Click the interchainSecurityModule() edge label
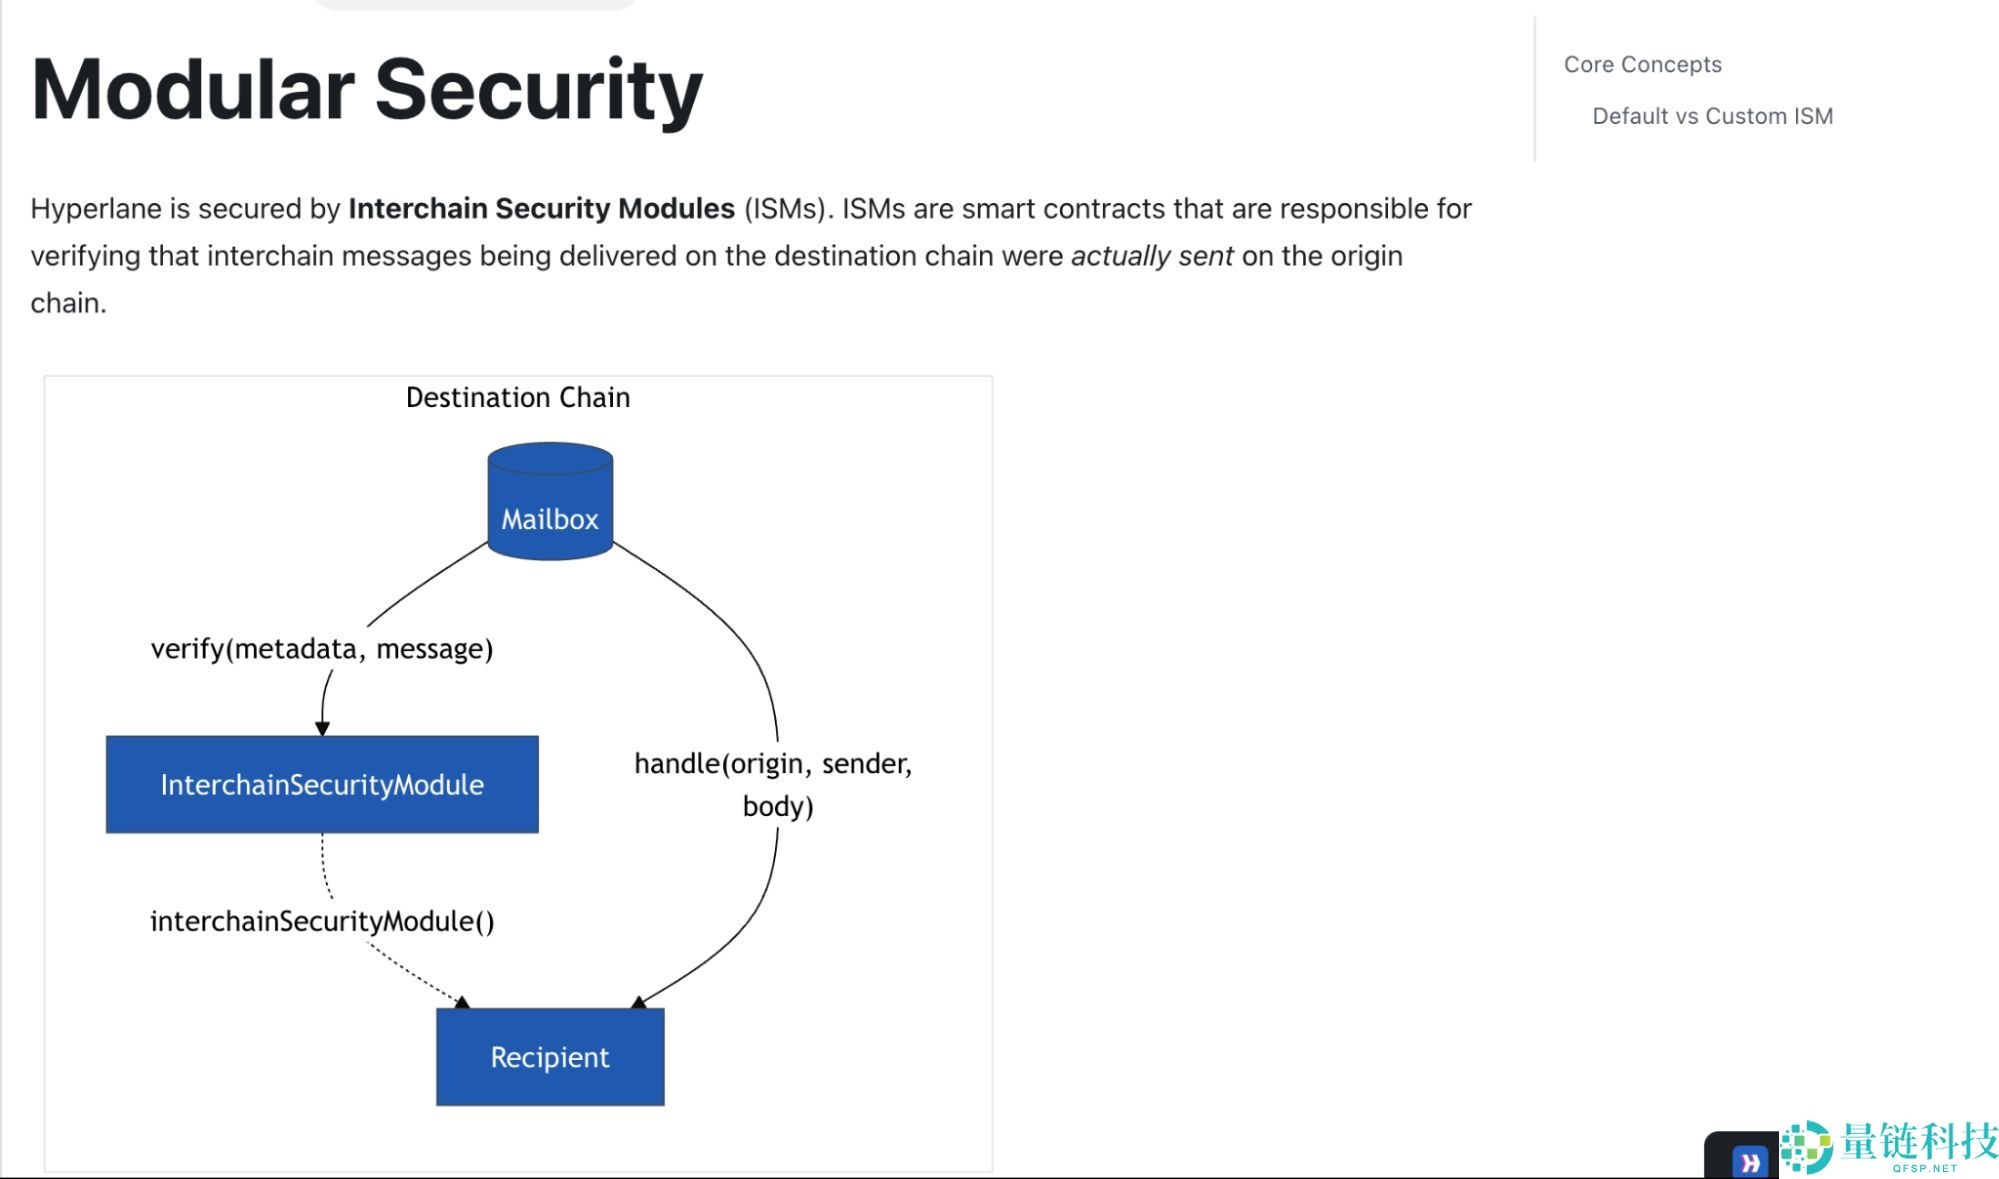1999x1179 pixels. coord(322,921)
